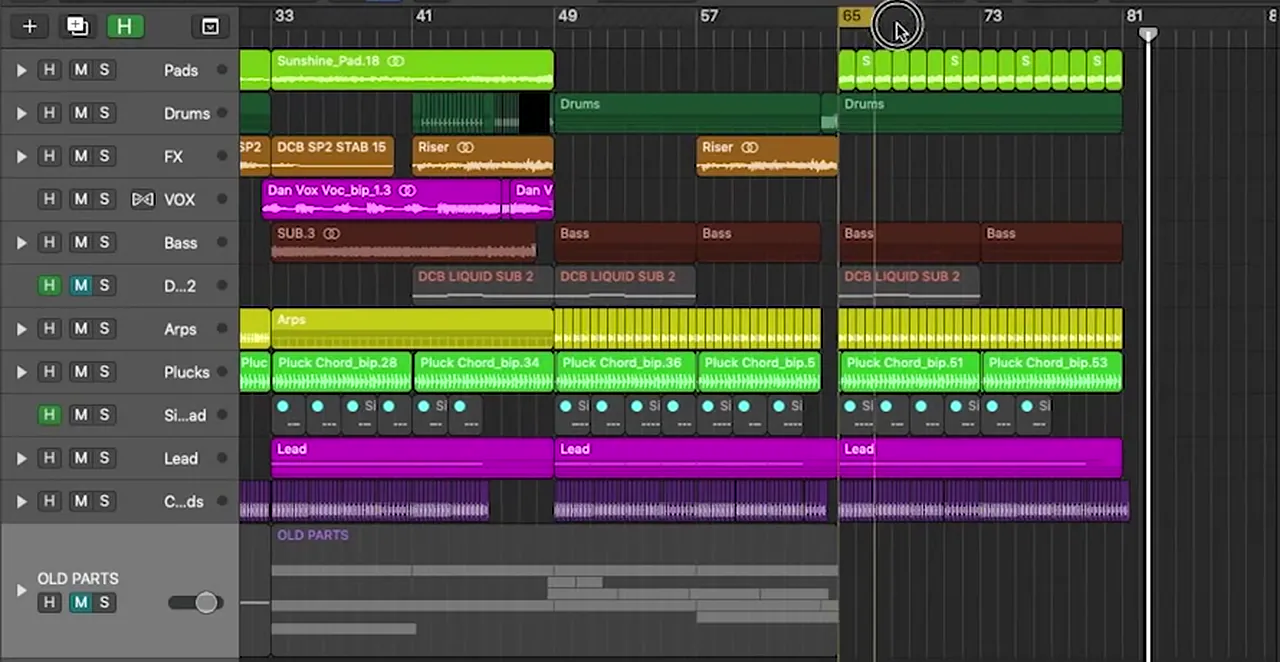This screenshot has width=1280, height=662.
Task: Mute the FX track
Action: point(80,156)
